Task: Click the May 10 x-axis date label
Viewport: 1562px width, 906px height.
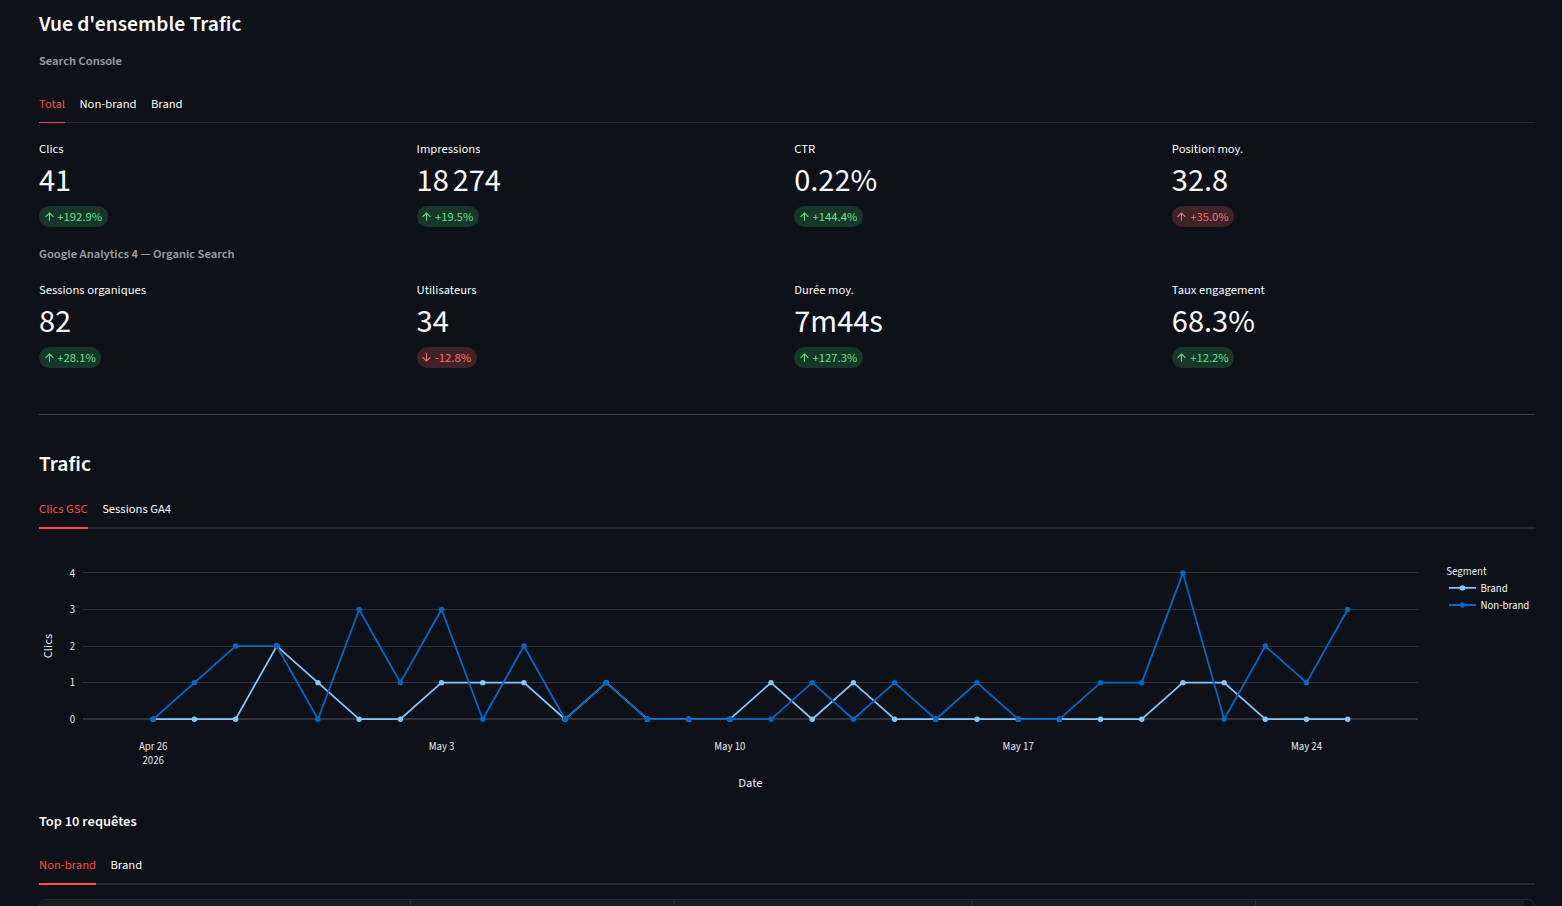Action: click(730, 746)
